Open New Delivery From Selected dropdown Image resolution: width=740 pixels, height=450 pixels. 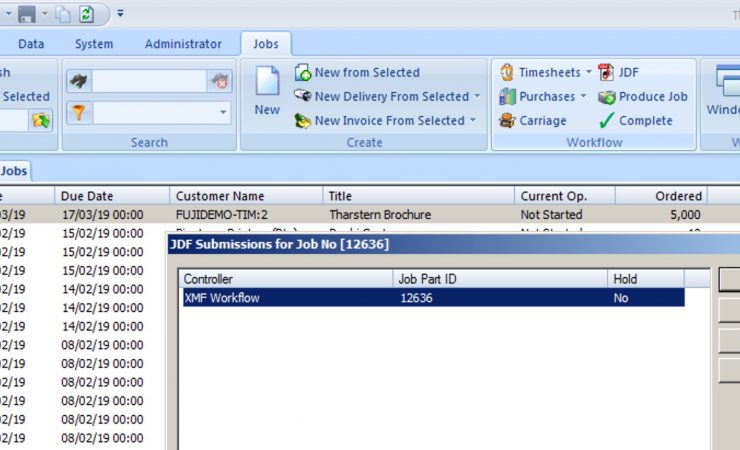(477, 97)
